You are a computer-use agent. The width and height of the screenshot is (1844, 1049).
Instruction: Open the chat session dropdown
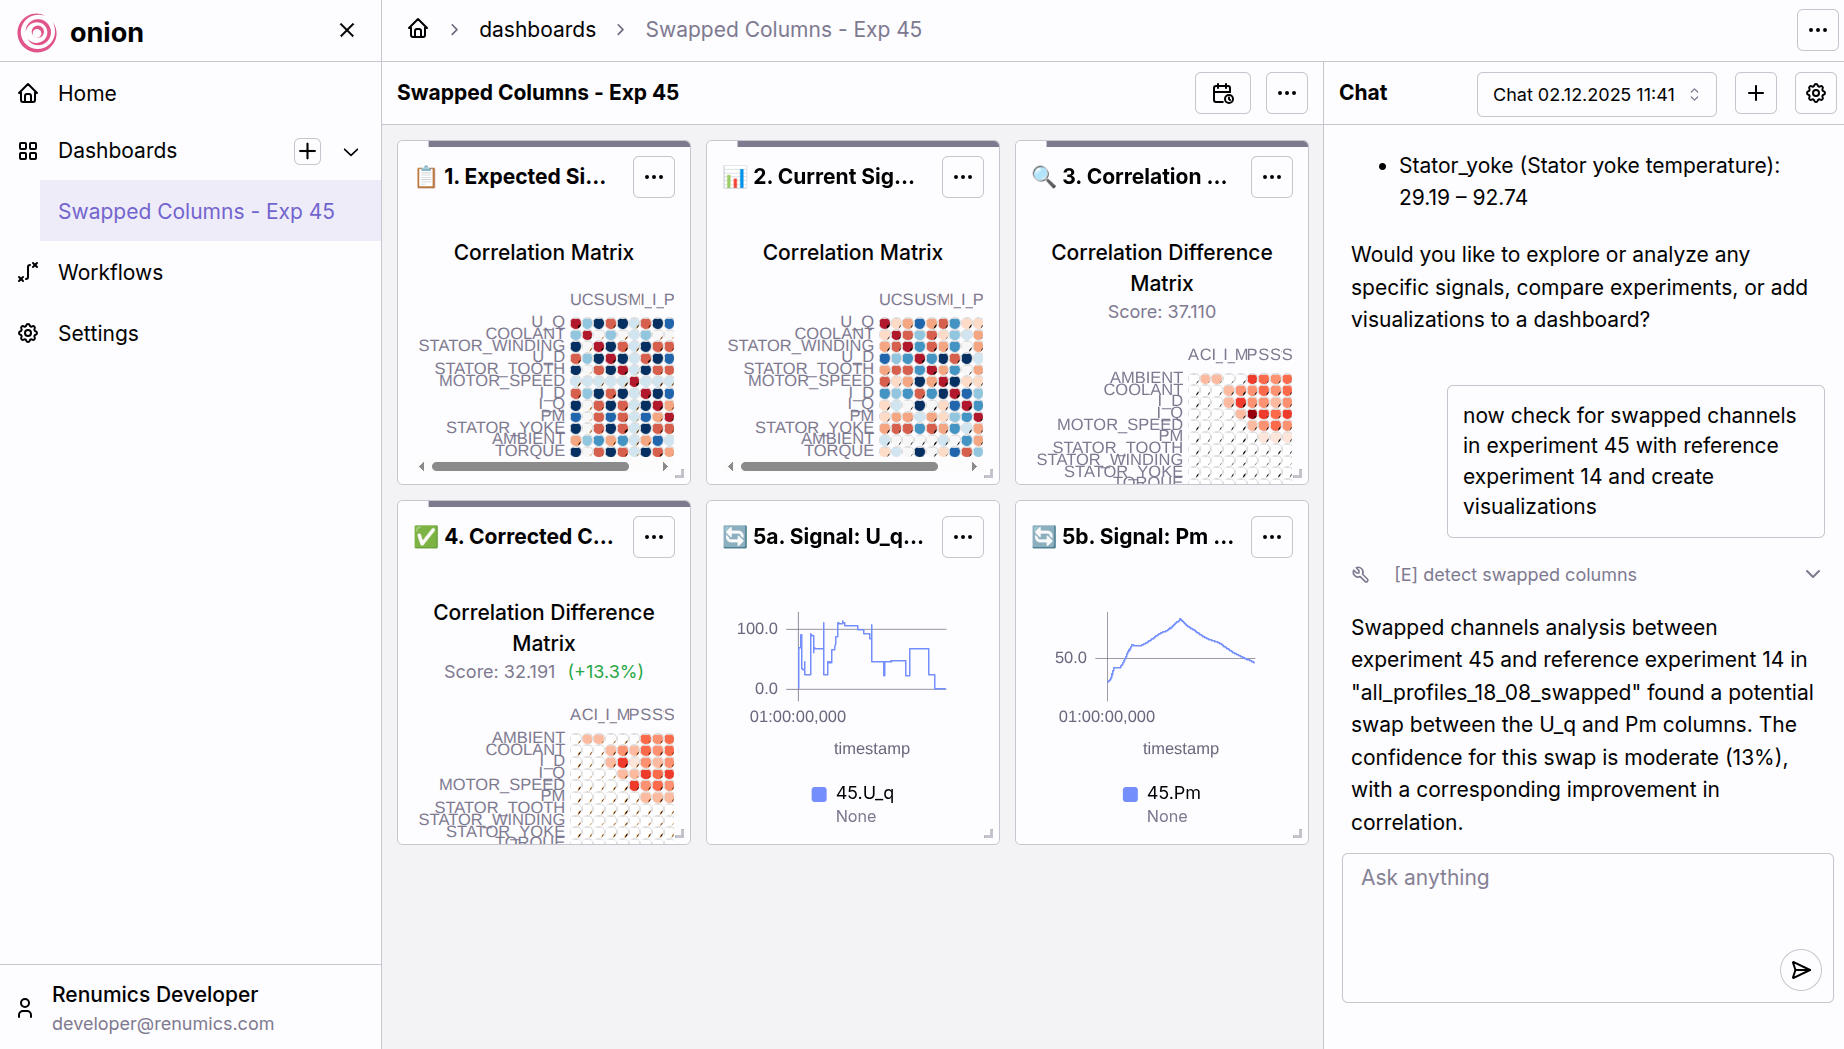point(1596,94)
